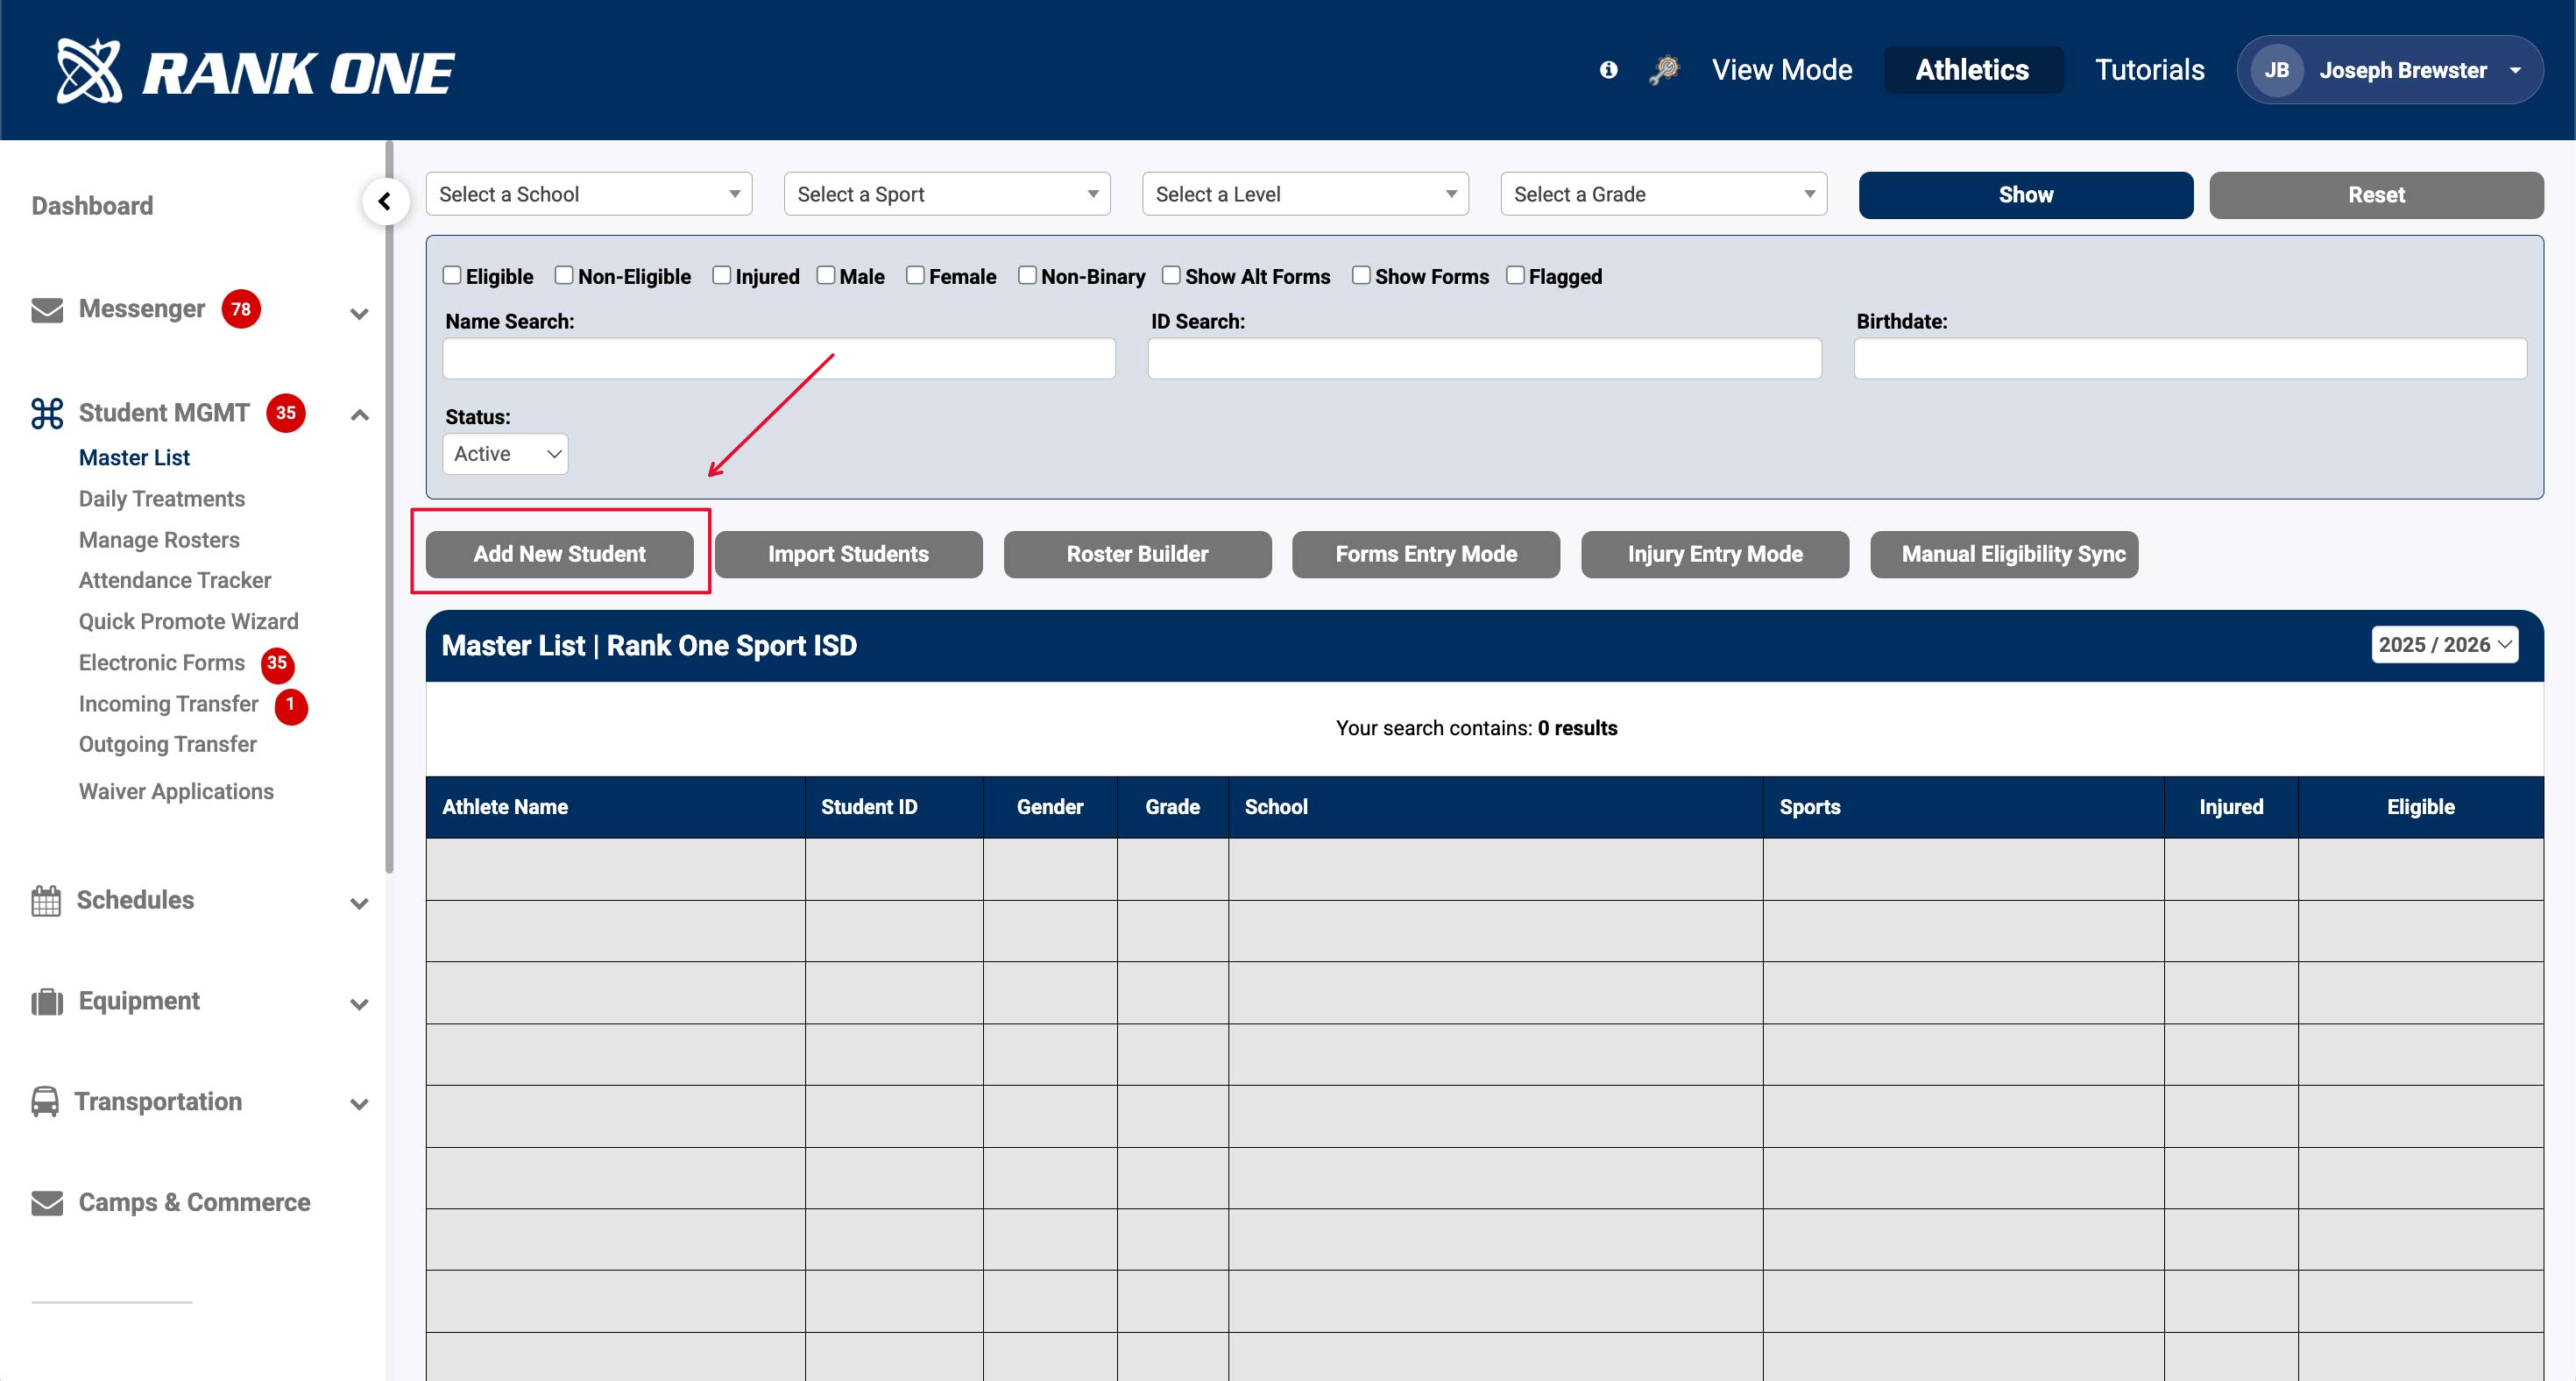Image resolution: width=2576 pixels, height=1381 pixels.
Task: Click the Incoming Transfer 1 badge
Action: (291, 705)
